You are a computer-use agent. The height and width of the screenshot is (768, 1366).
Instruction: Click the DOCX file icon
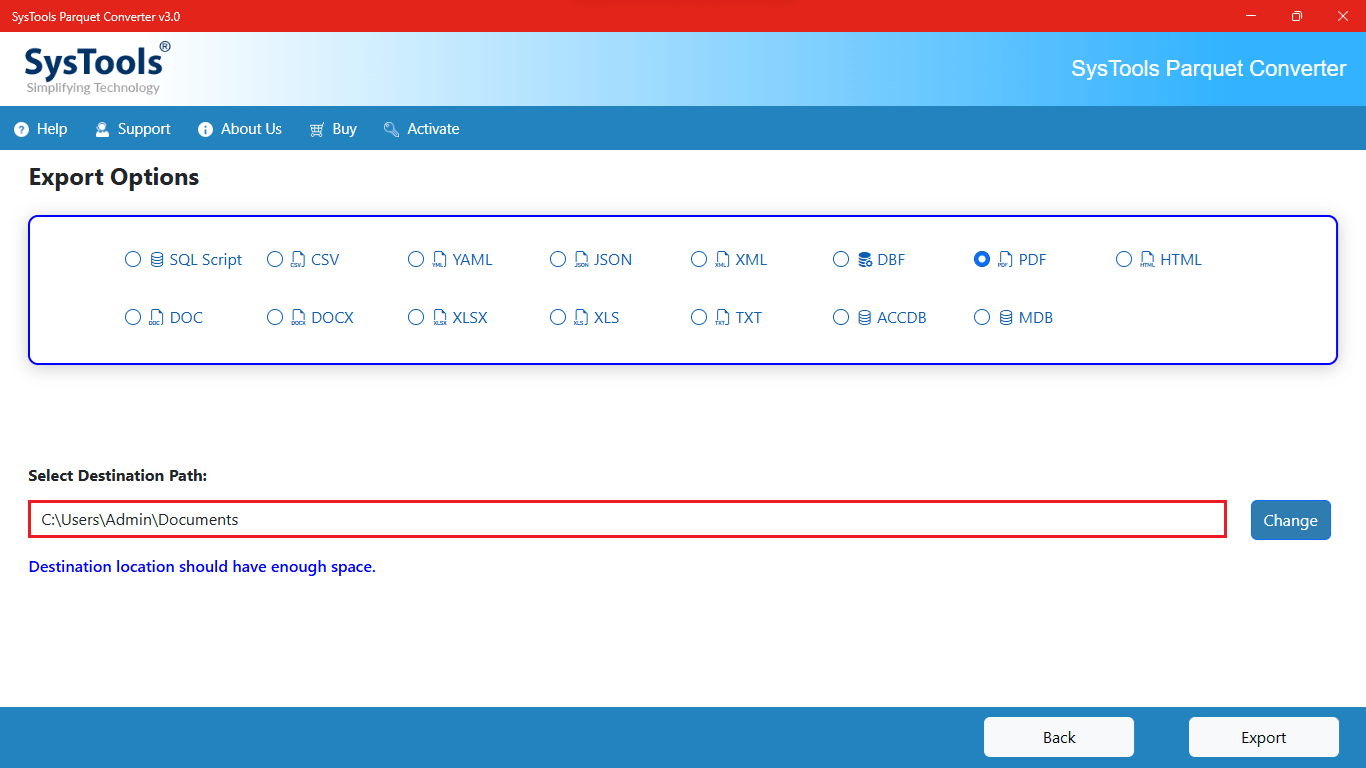coord(298,318)
